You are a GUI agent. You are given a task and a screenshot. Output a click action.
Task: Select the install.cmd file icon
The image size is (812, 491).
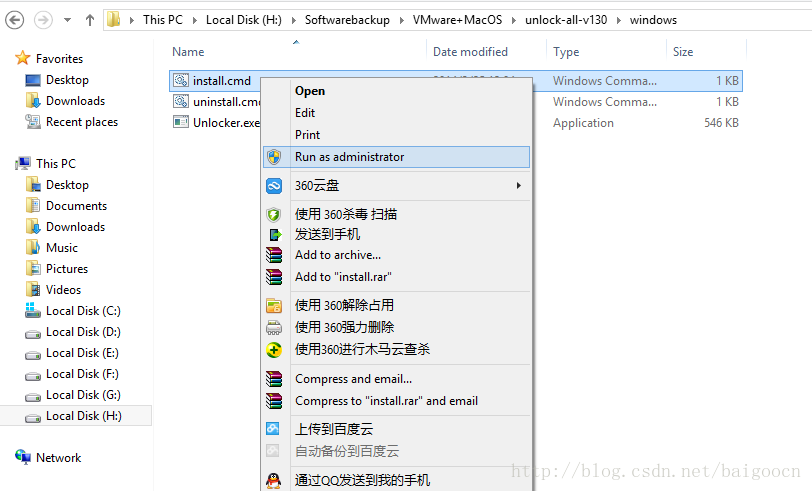[181, 80]
